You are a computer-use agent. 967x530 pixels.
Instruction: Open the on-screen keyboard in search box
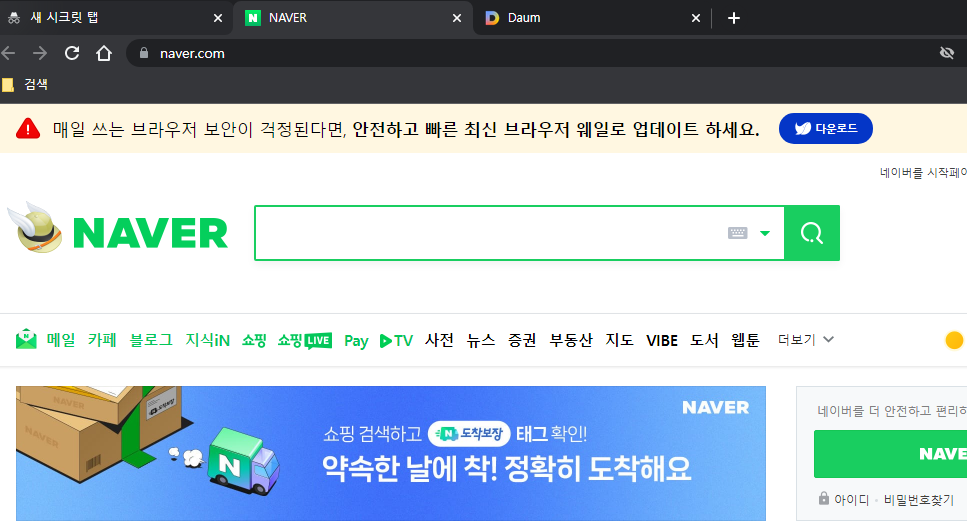tap(737, 233)
